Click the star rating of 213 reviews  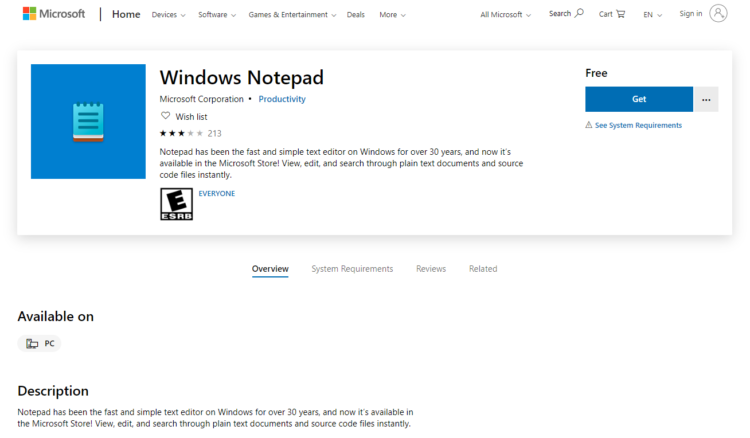(181, 133)
